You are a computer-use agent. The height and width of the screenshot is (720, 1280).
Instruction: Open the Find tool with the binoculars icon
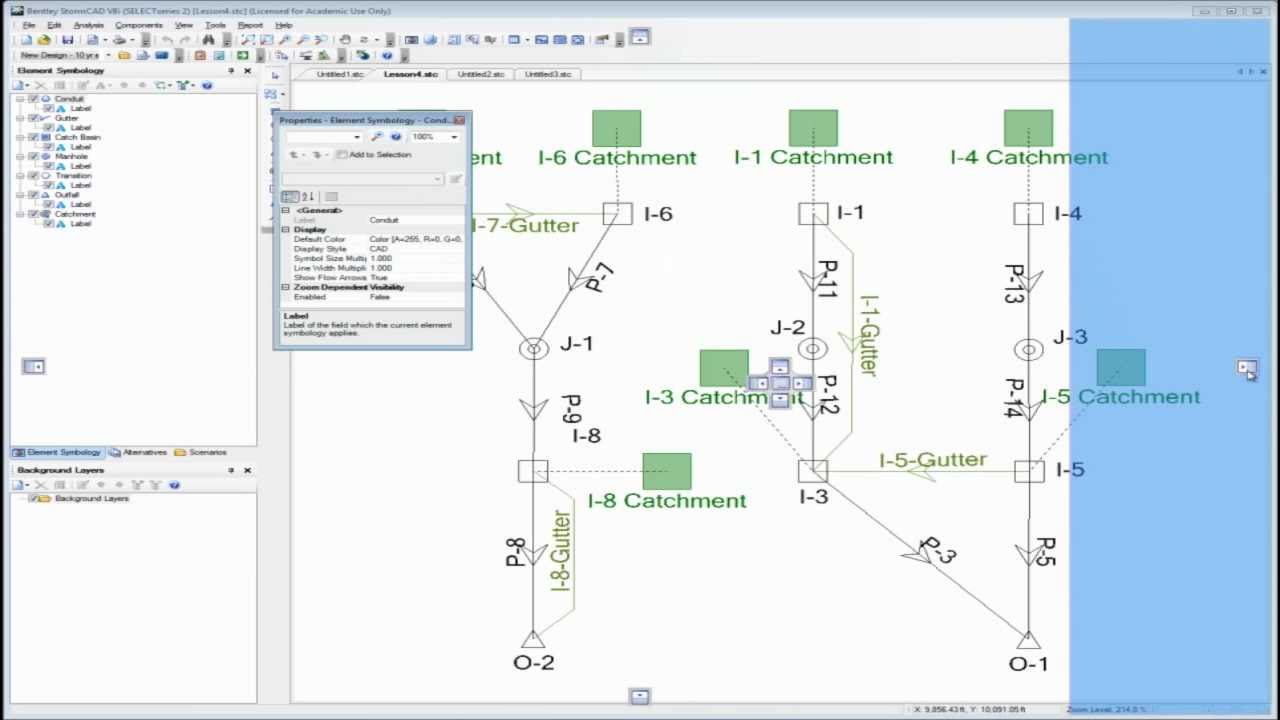(x=209, y=40)
